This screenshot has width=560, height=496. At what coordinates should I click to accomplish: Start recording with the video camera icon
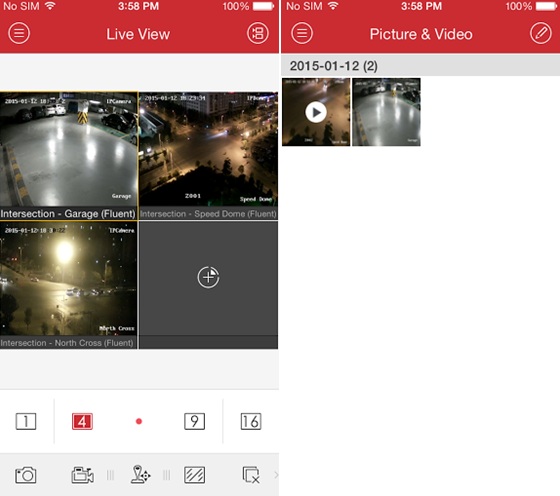click(x=82, y=475)
